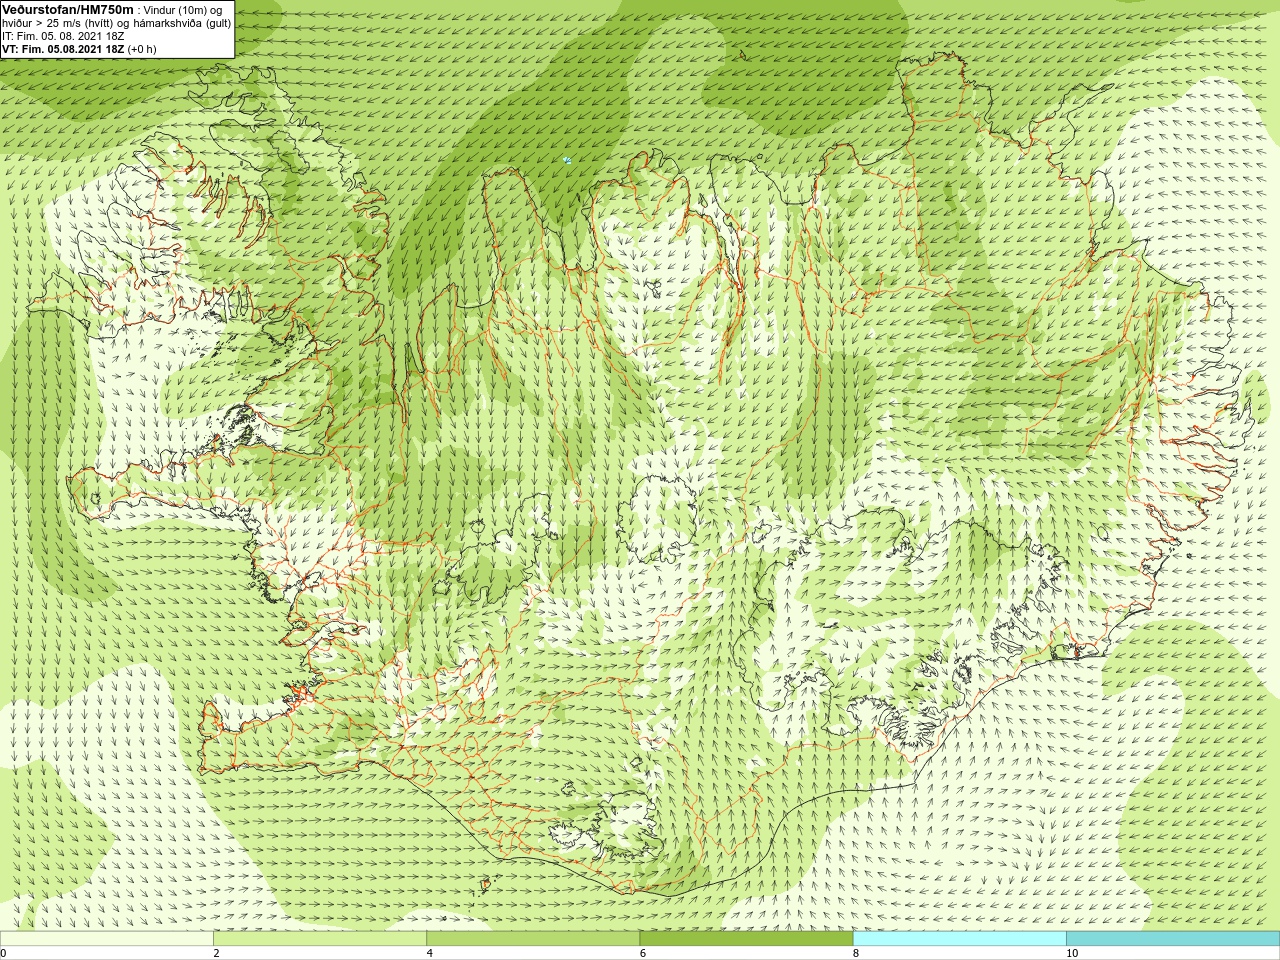
Task: Click the 0–2 m/s palest legend swatch
Action: click(106, 939)
